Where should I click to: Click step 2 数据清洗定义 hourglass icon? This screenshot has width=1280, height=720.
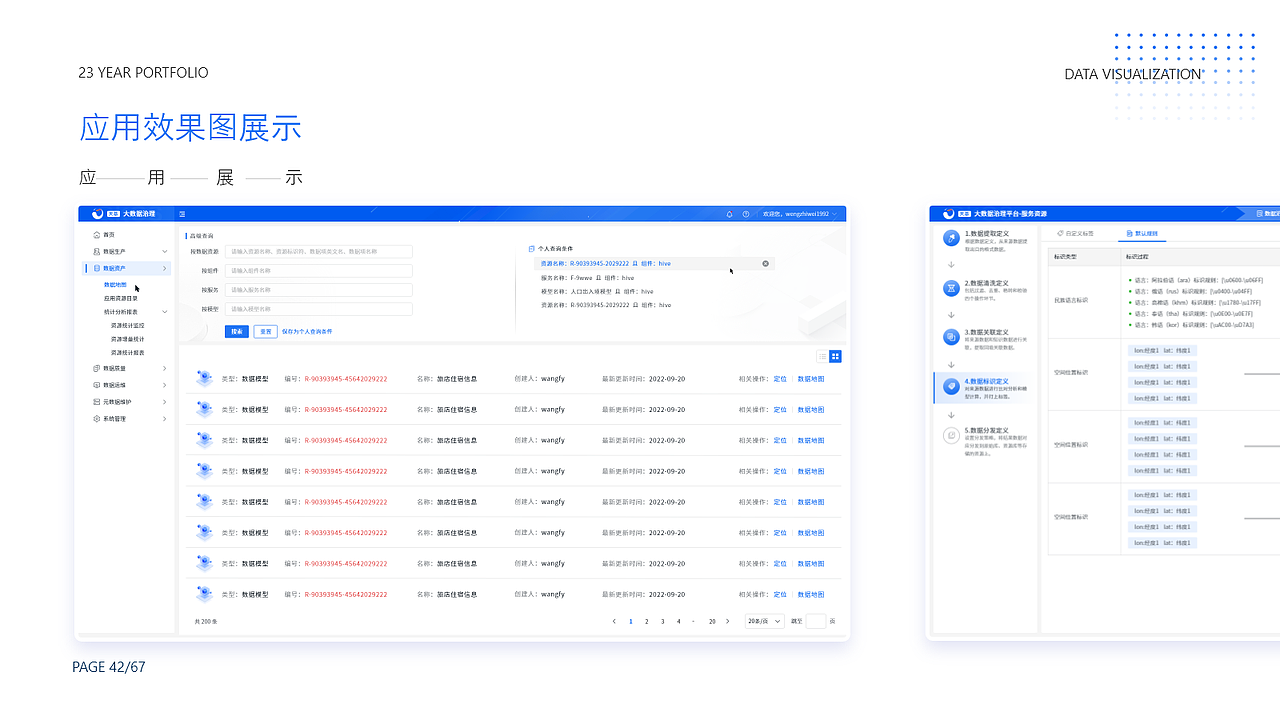[951, 288]
